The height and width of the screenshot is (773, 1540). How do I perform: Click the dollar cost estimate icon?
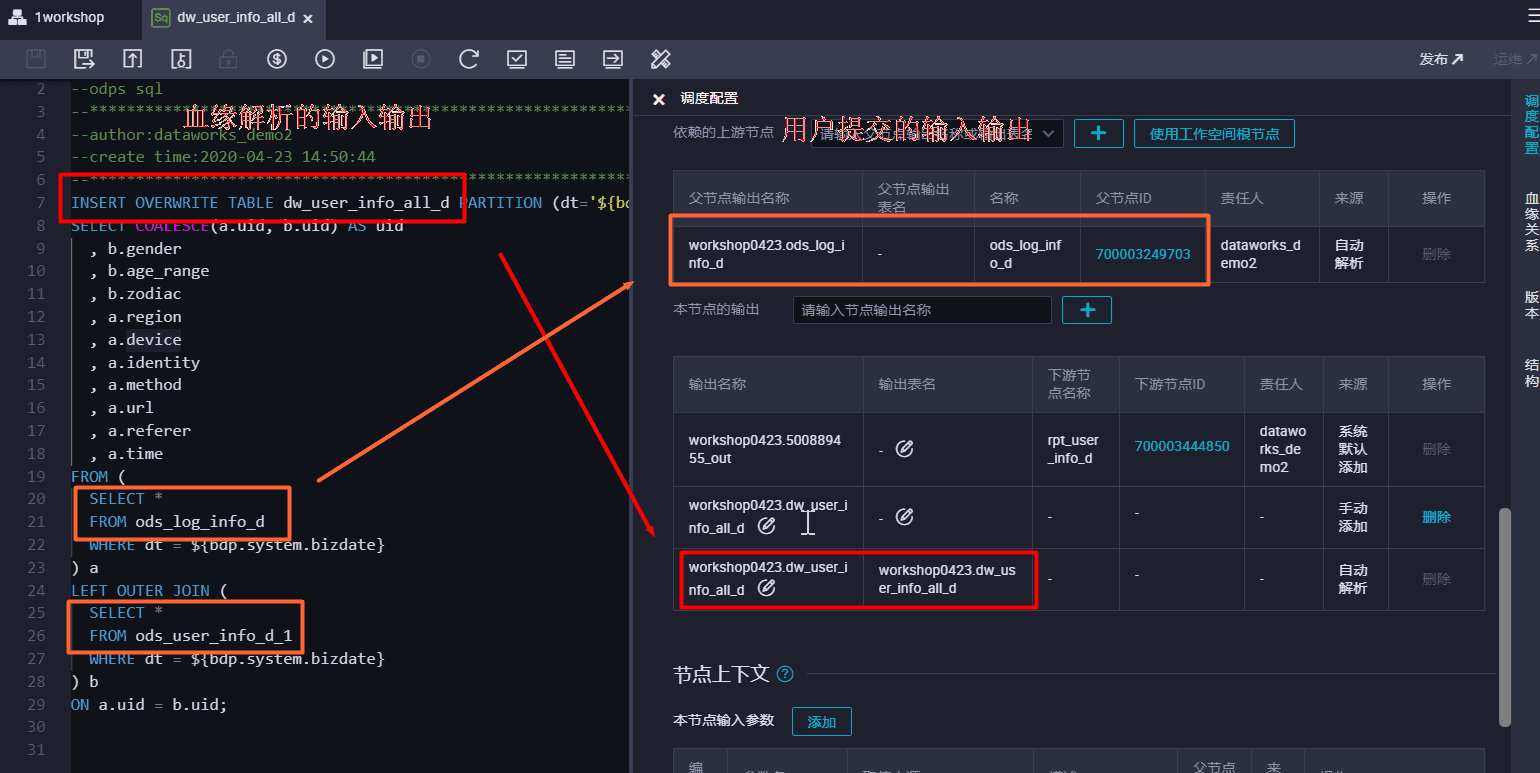point(277,59)
